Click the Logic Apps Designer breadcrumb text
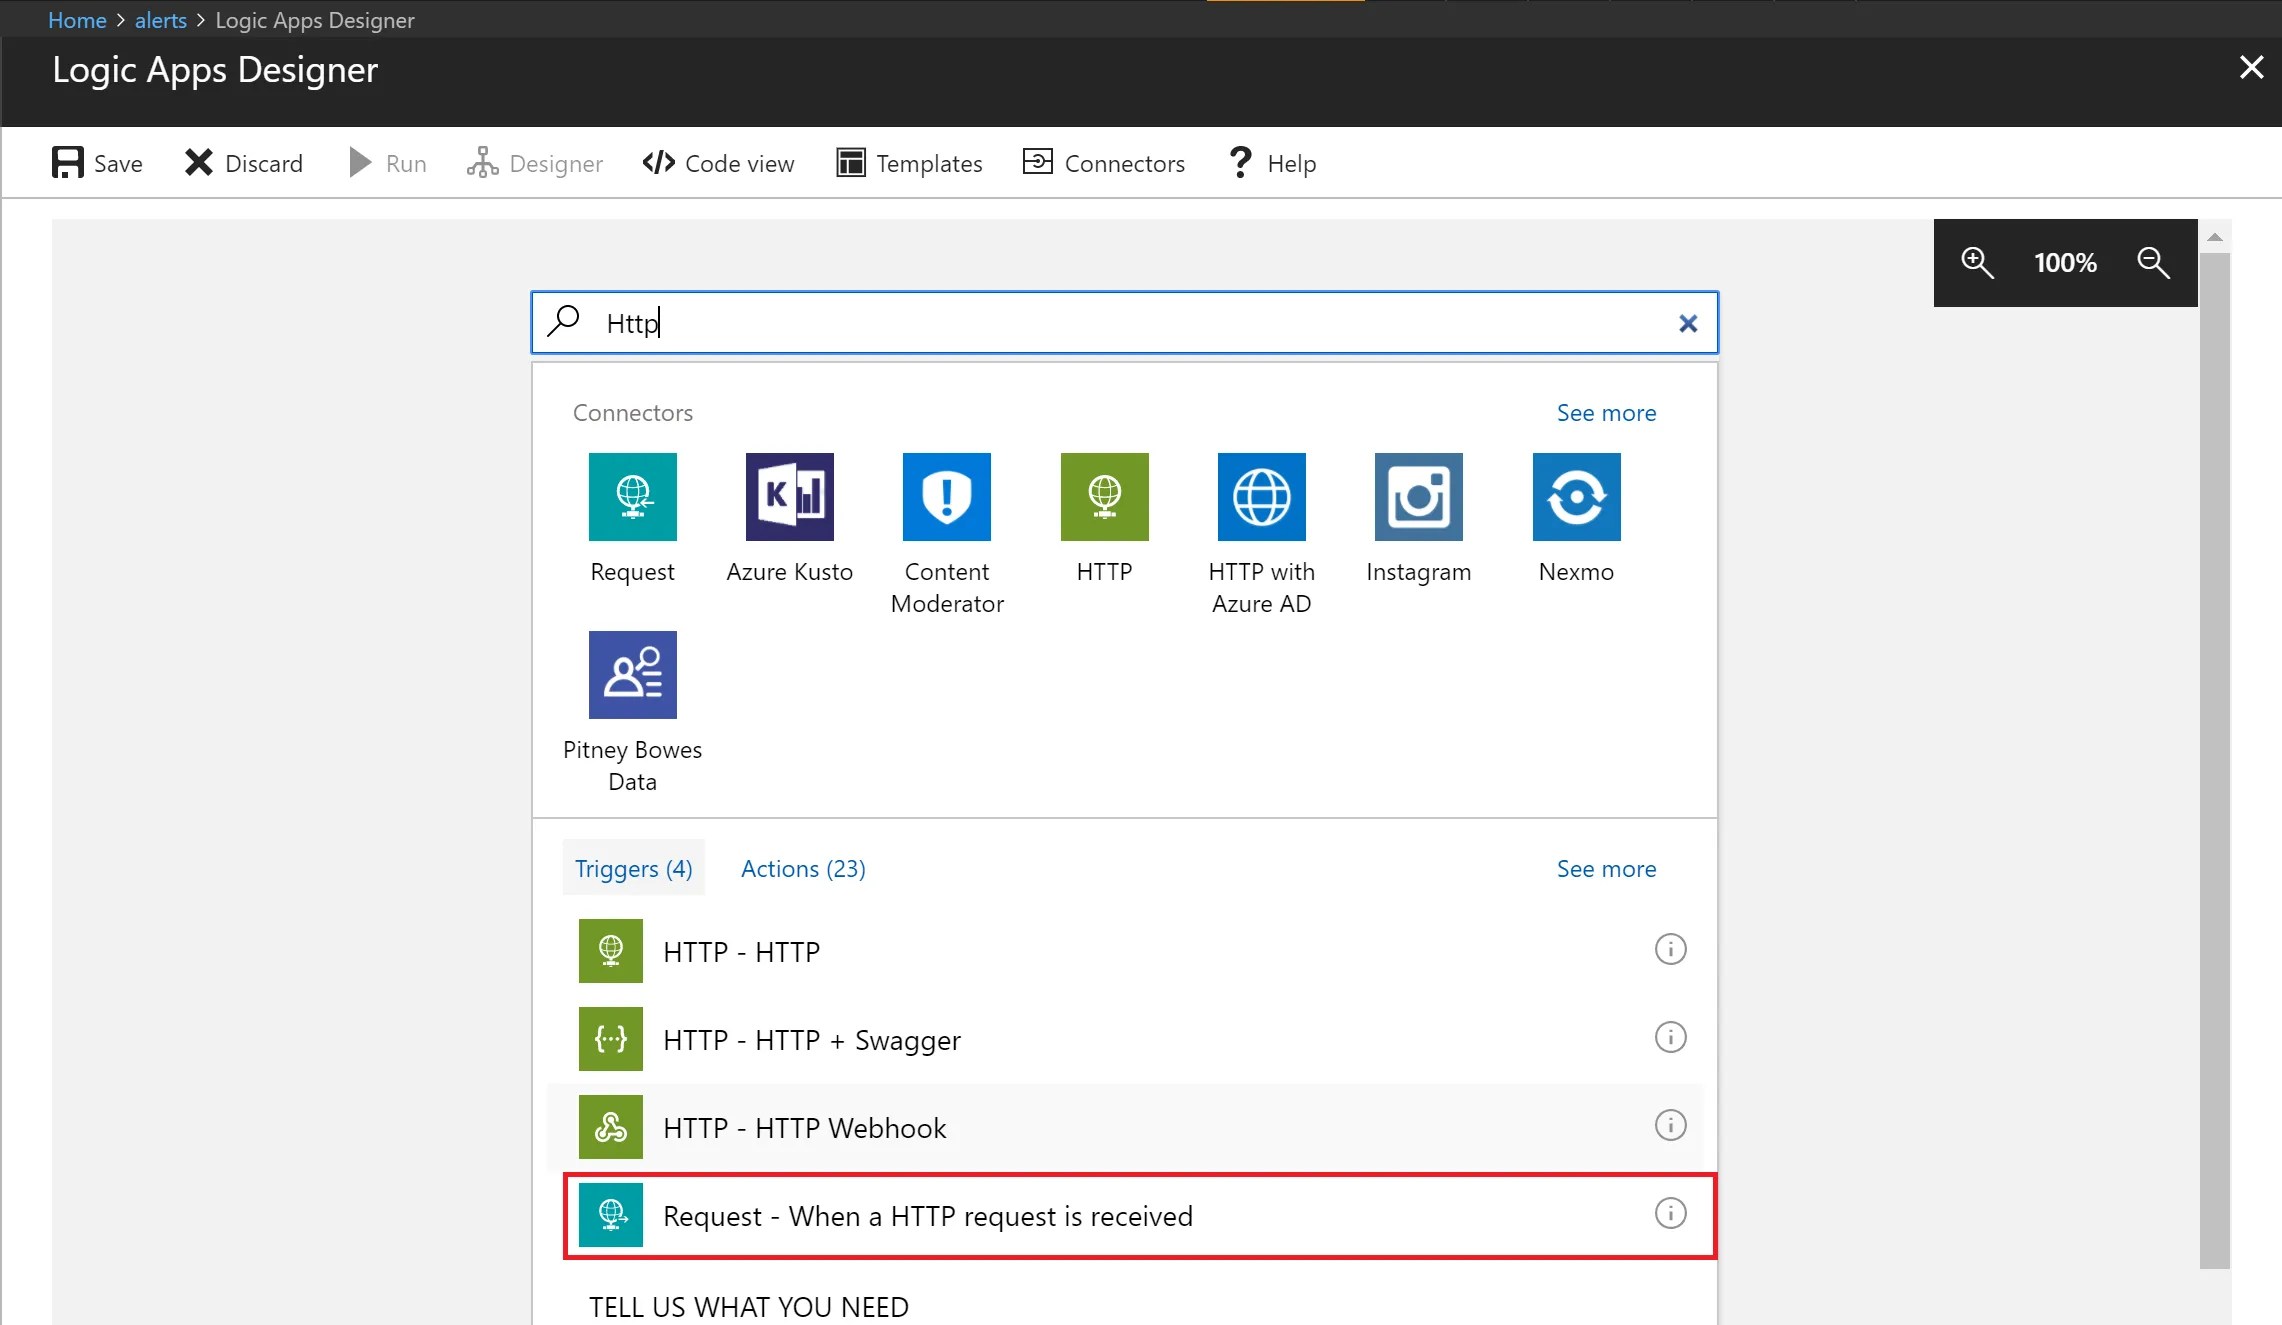The width and height of the screenshot is (2282, 1325). point(315,20)
